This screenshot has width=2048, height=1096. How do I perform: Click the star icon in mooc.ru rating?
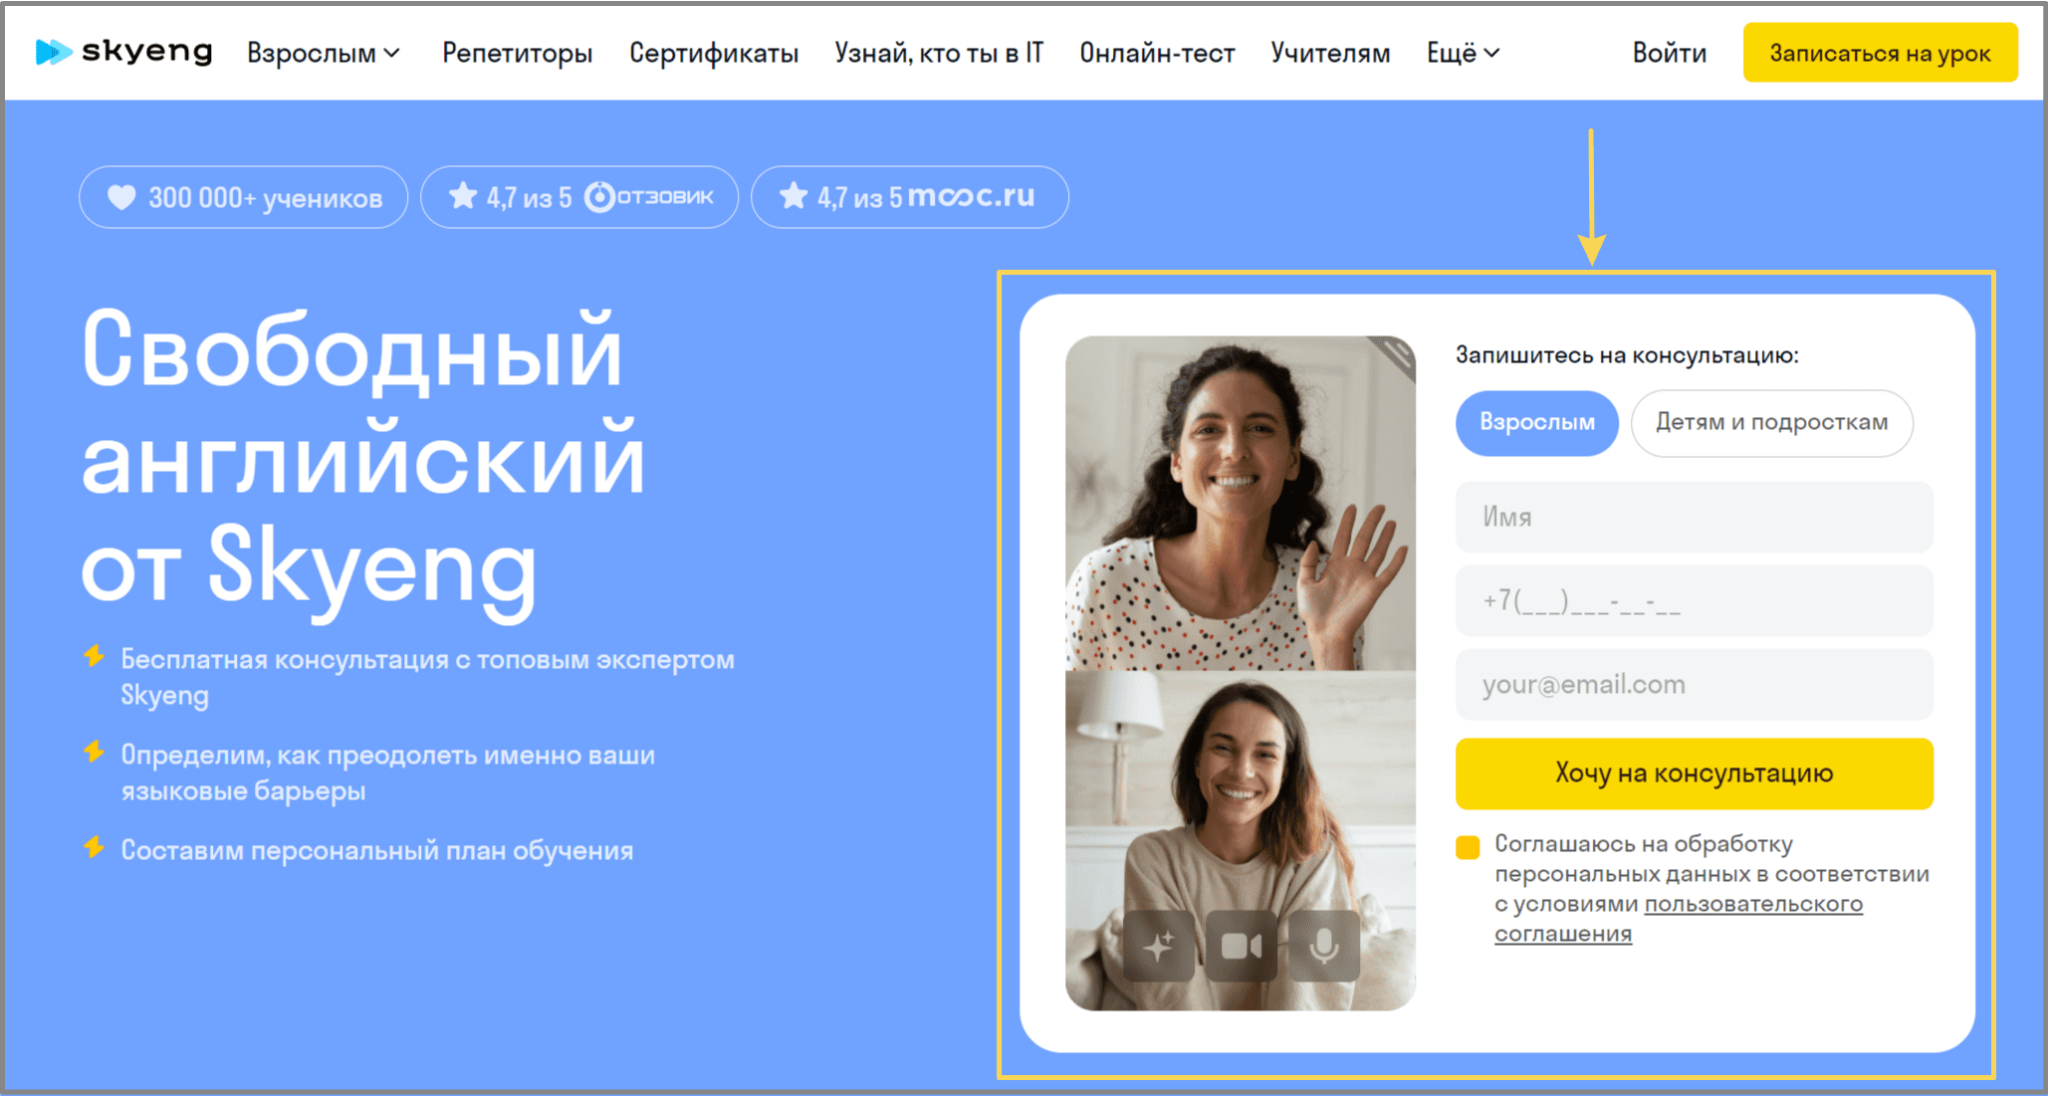click(794, 196)
